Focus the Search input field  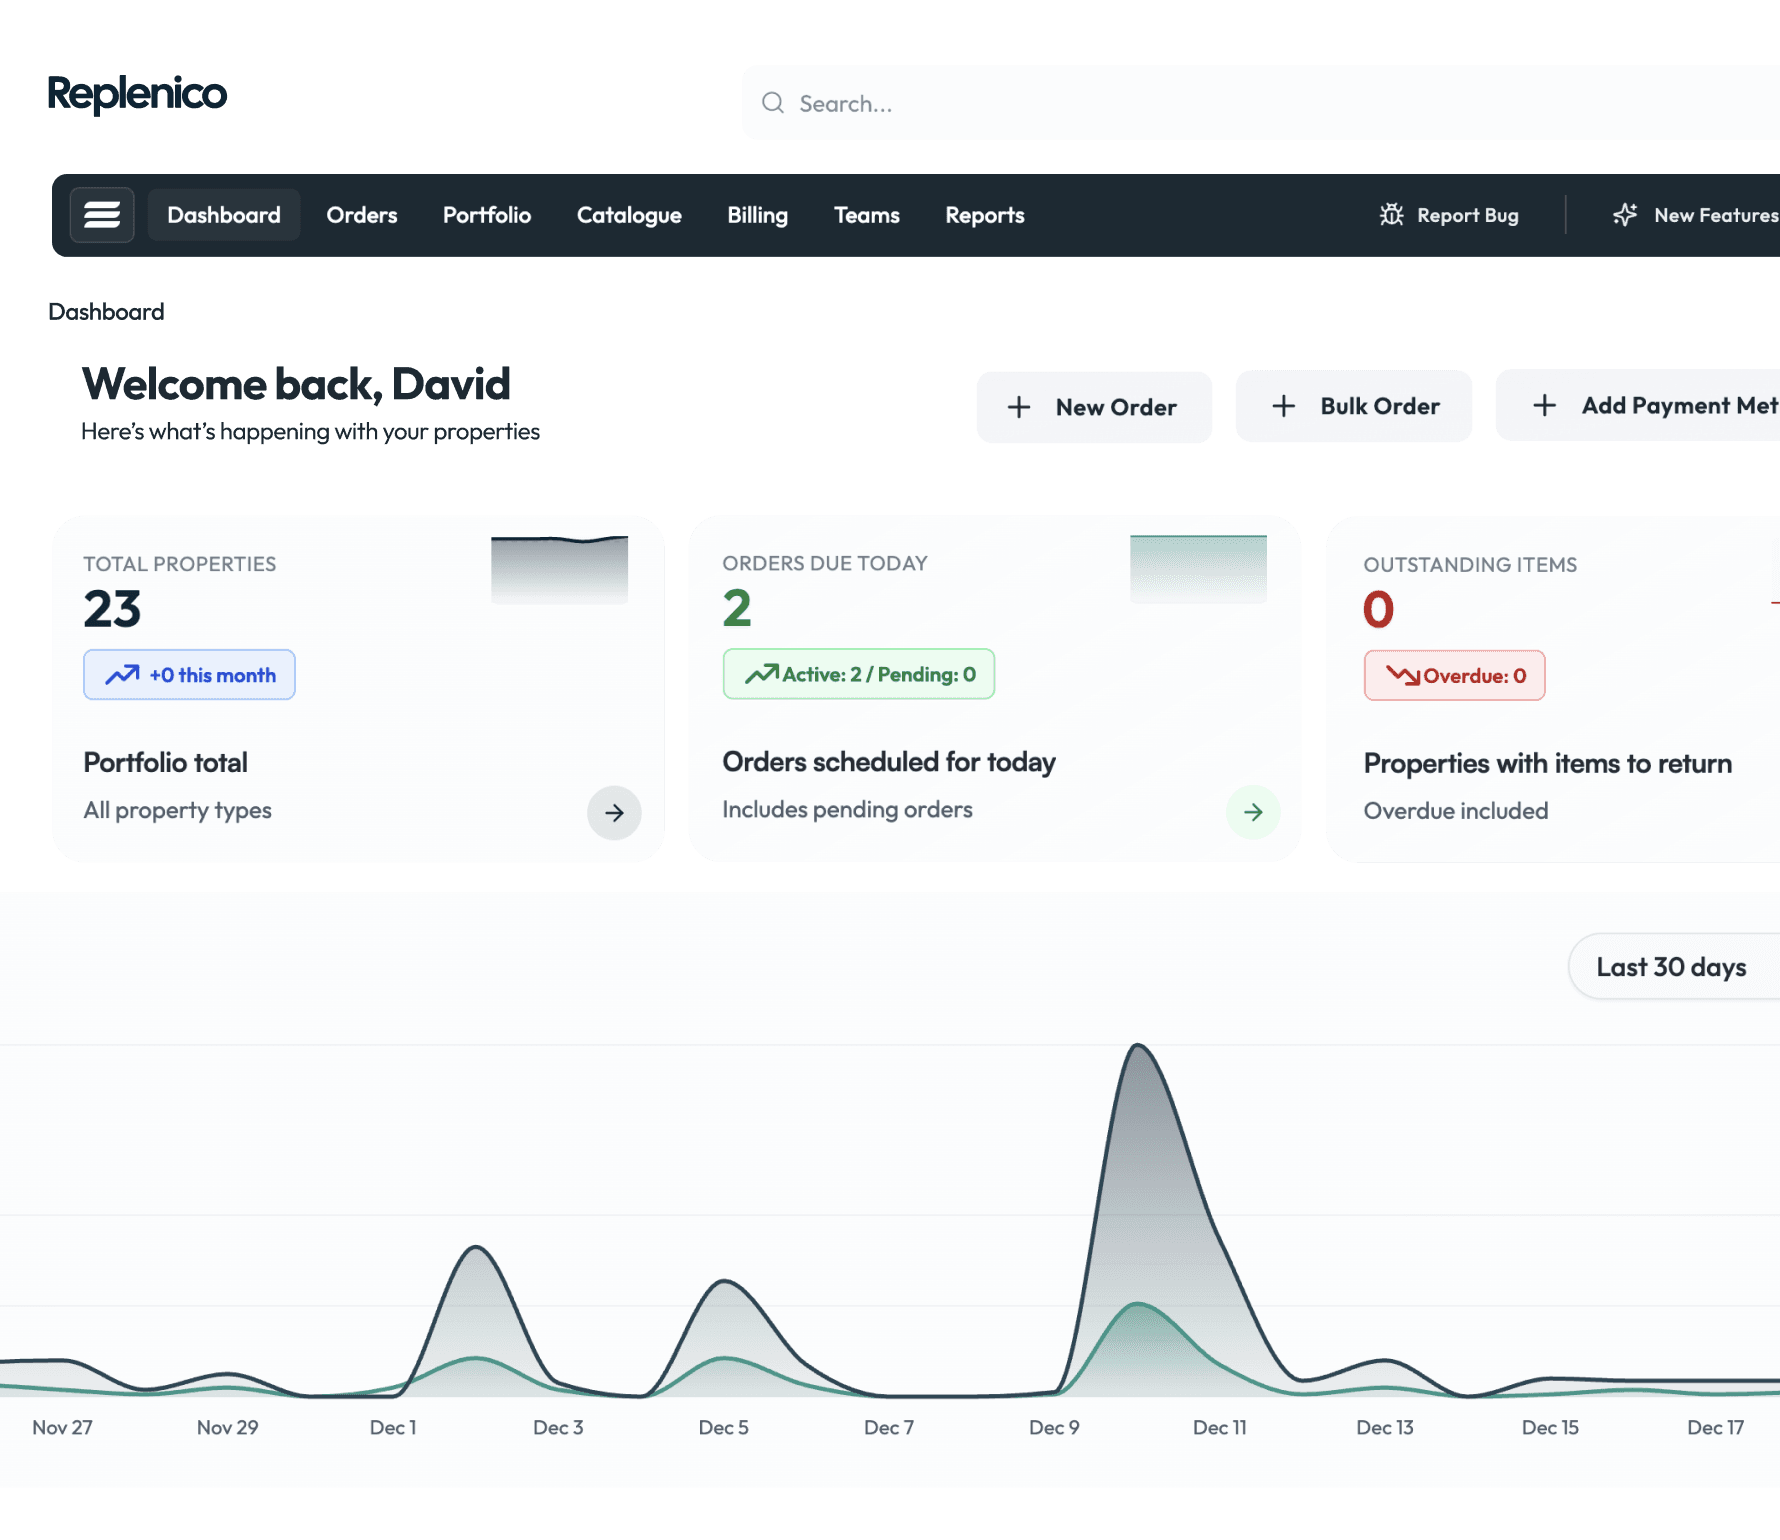point(1200,103)
